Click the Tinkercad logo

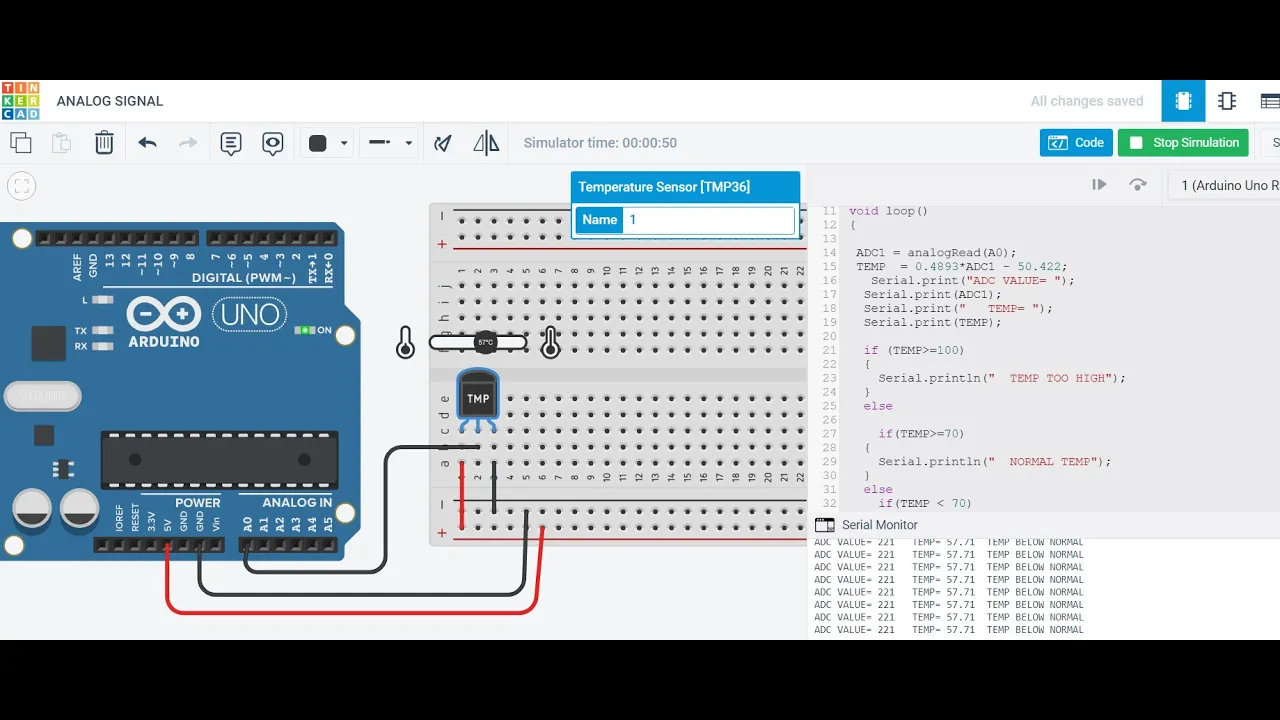pos(21,101)
